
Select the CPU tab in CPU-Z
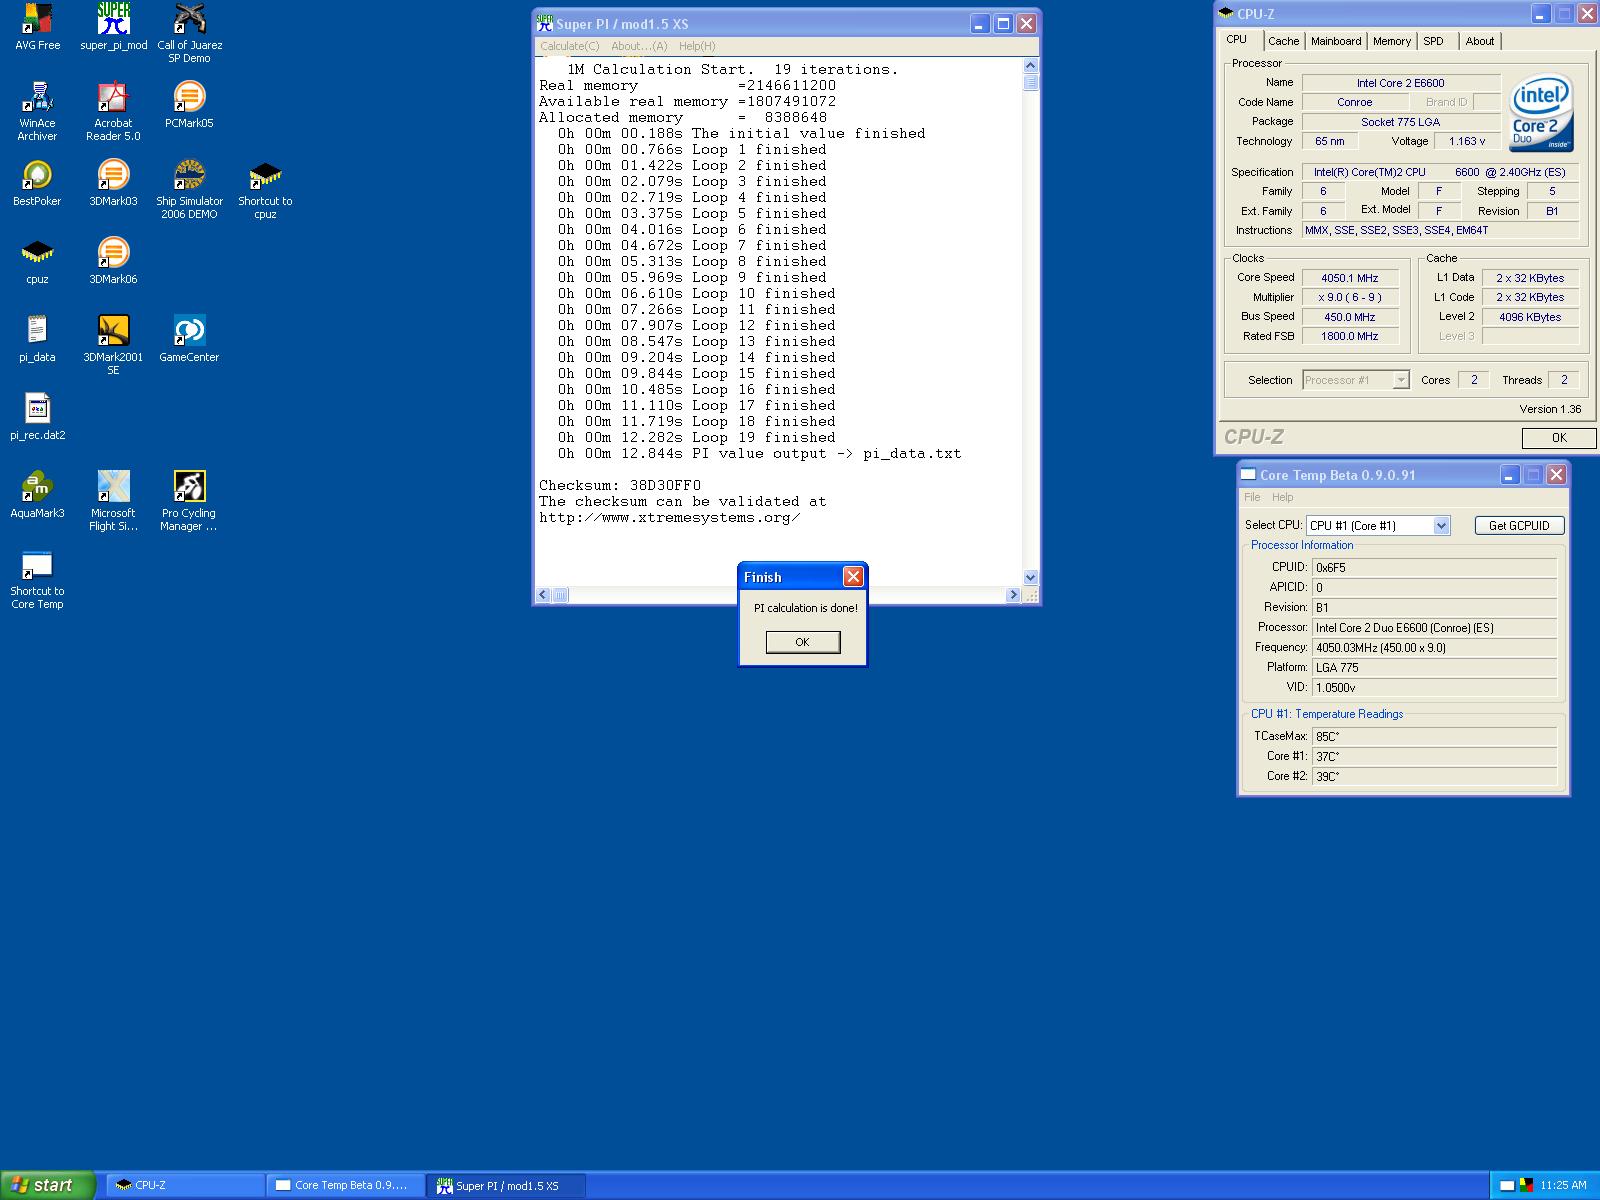[x=1237, y=39]
